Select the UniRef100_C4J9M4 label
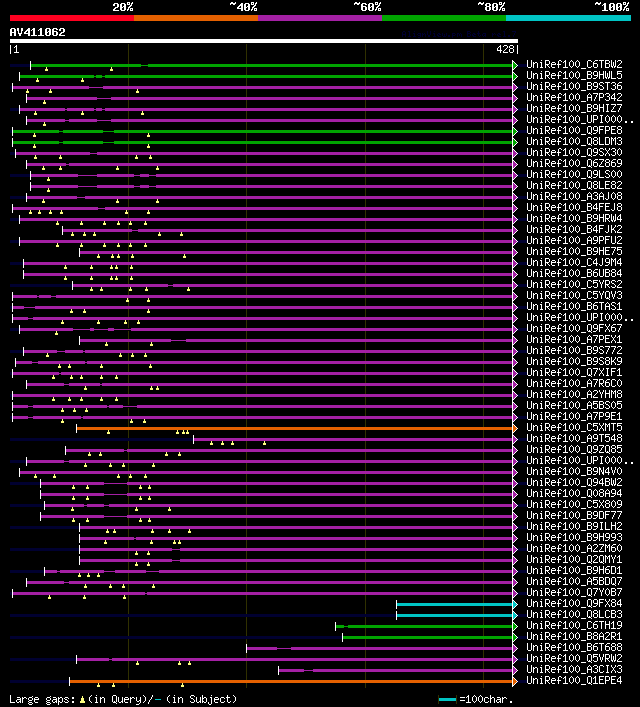The image size is (640, 707). (574, 262)
